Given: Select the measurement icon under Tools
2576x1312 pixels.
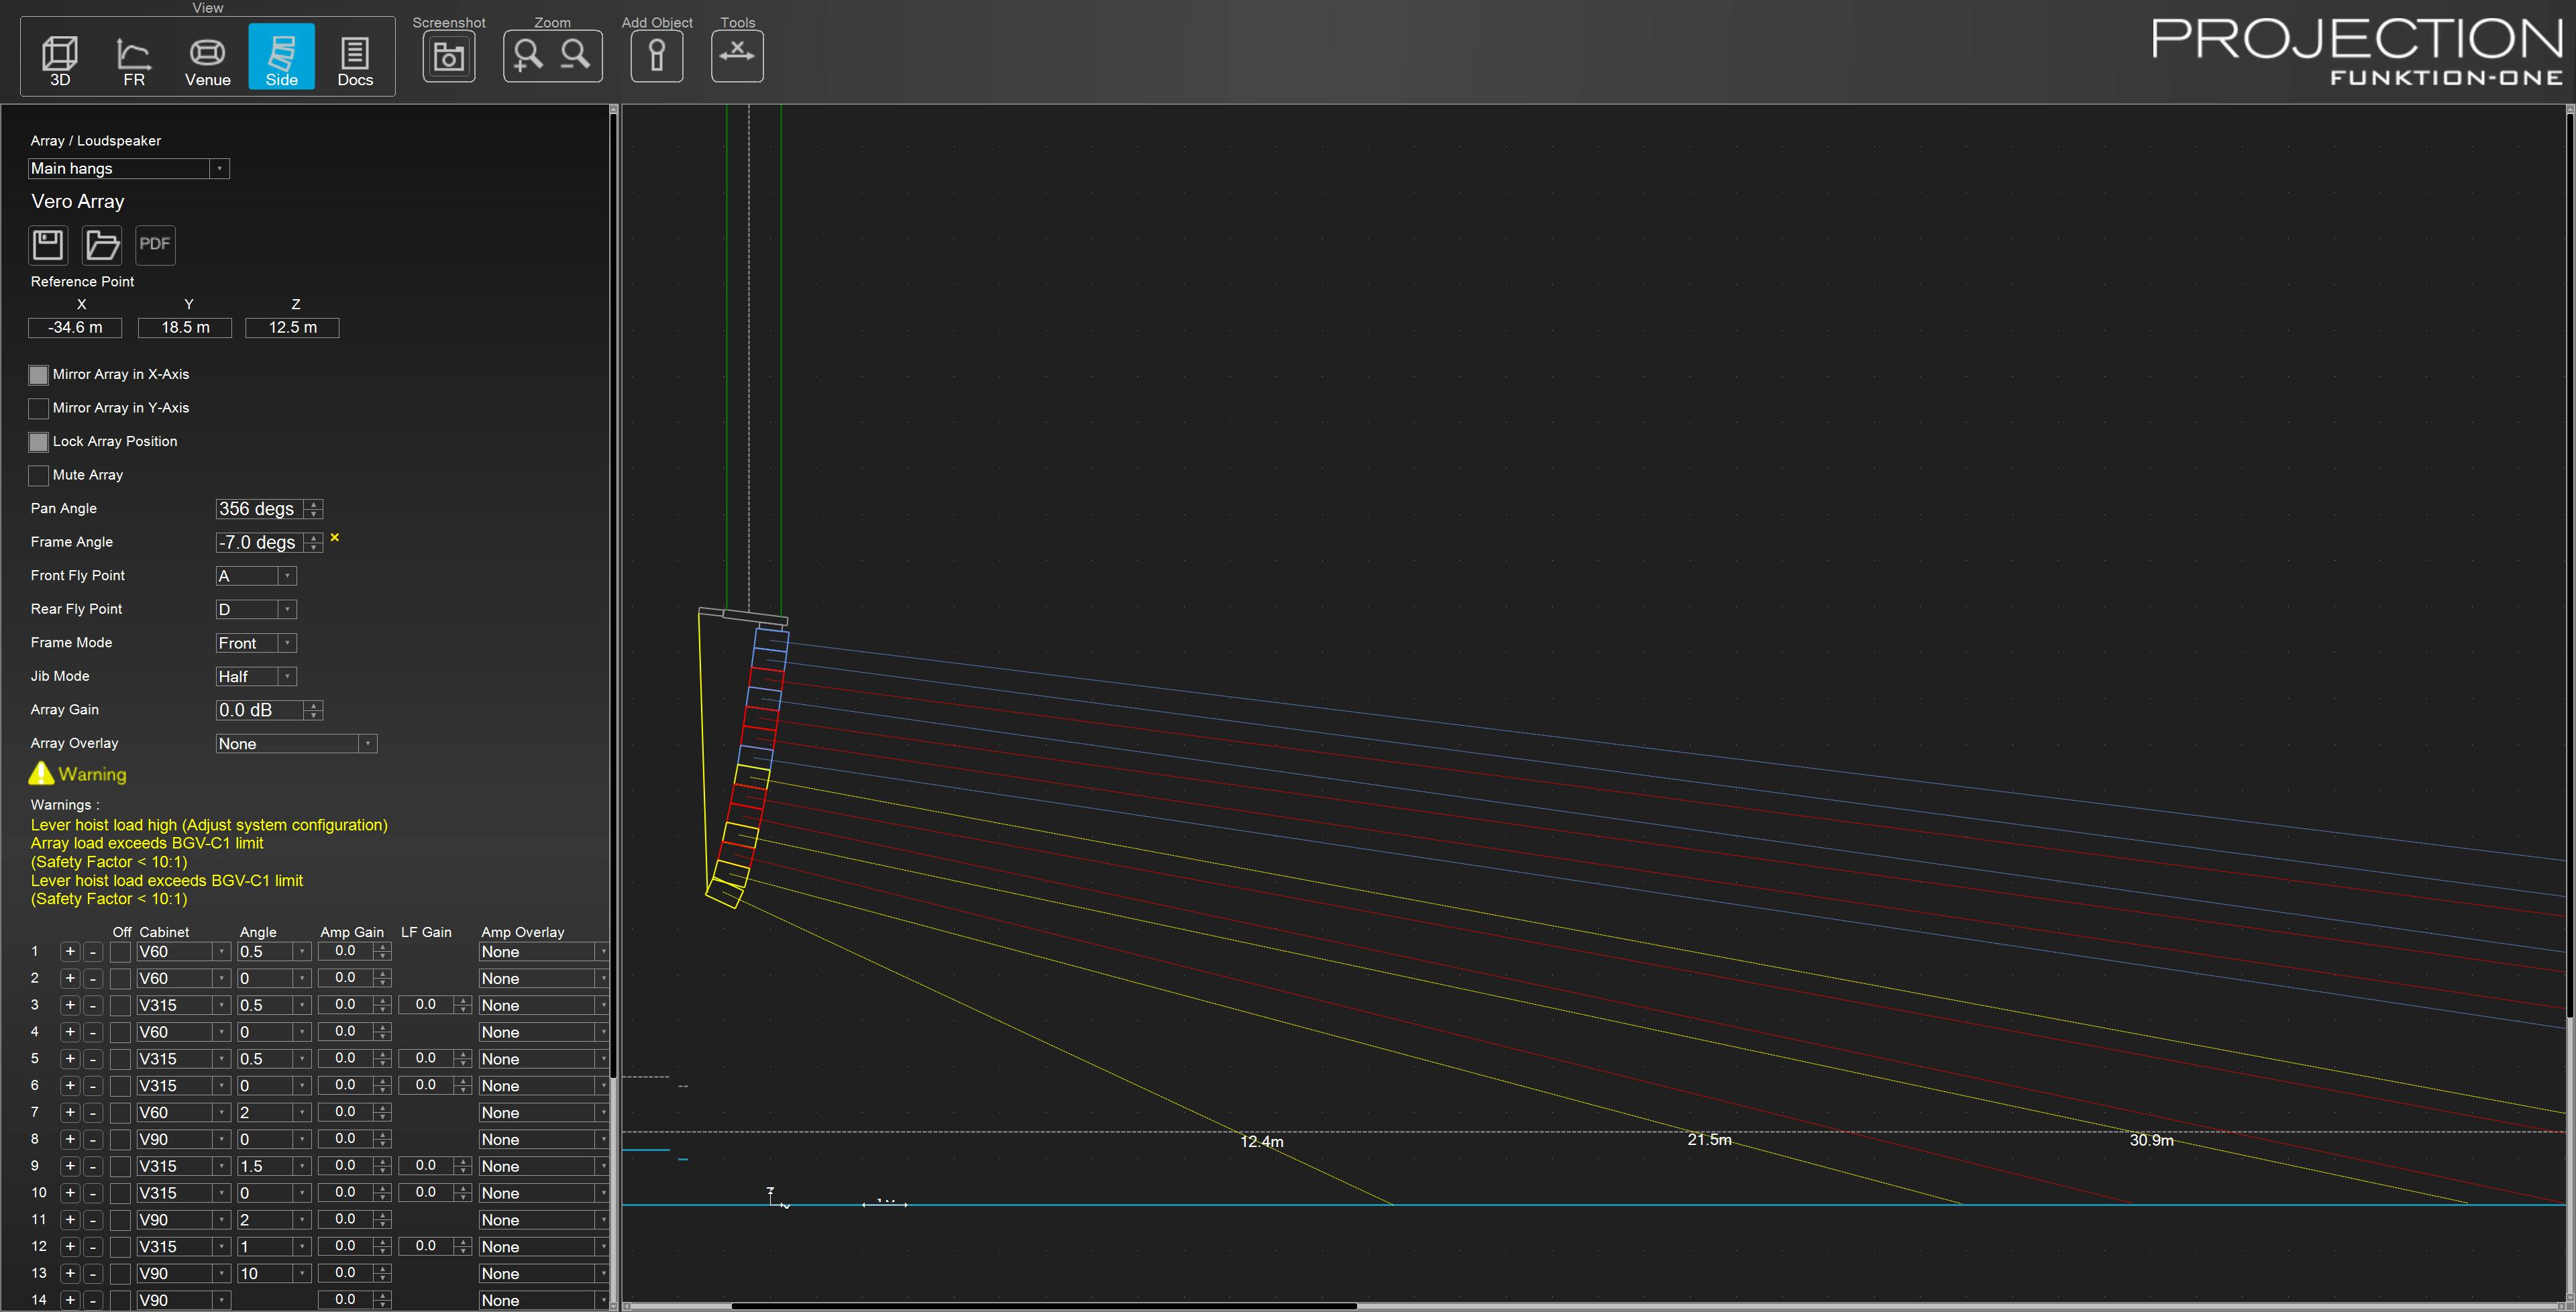Looking at the screenshot, I should coord(737,55).
